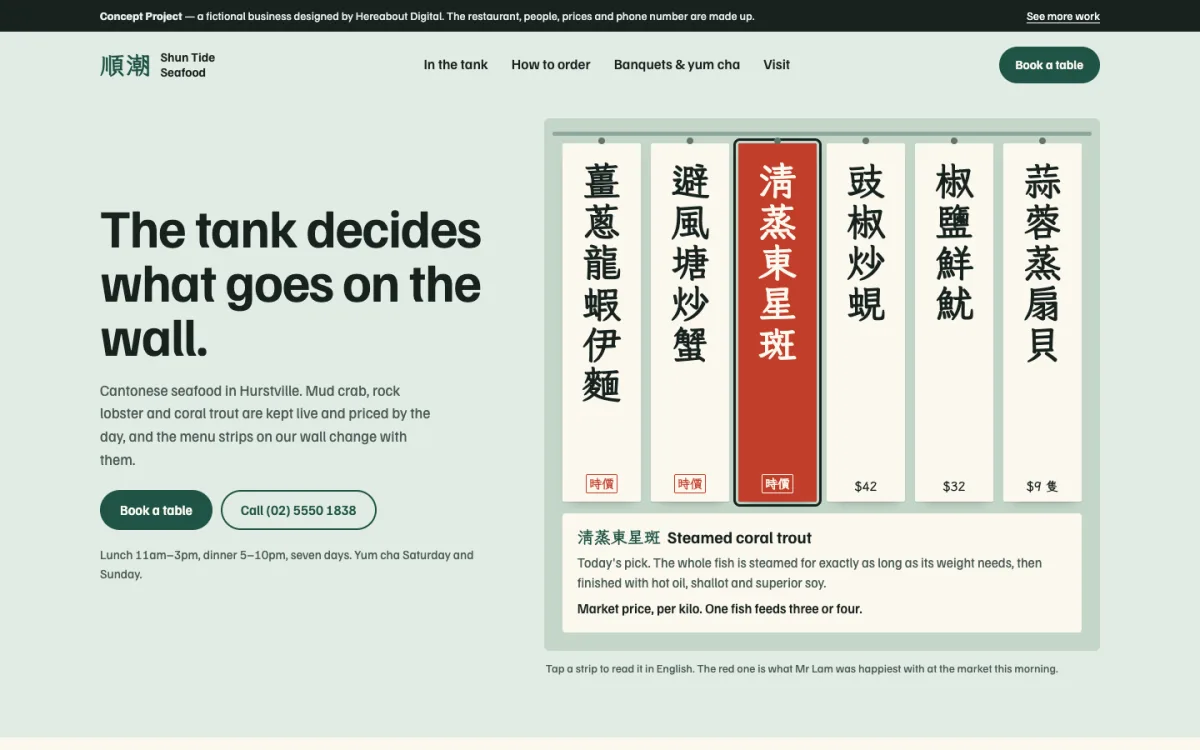
Task: Click the 順潮 Shun Tide Seafood logo
Action: click(x=158, y=65)
